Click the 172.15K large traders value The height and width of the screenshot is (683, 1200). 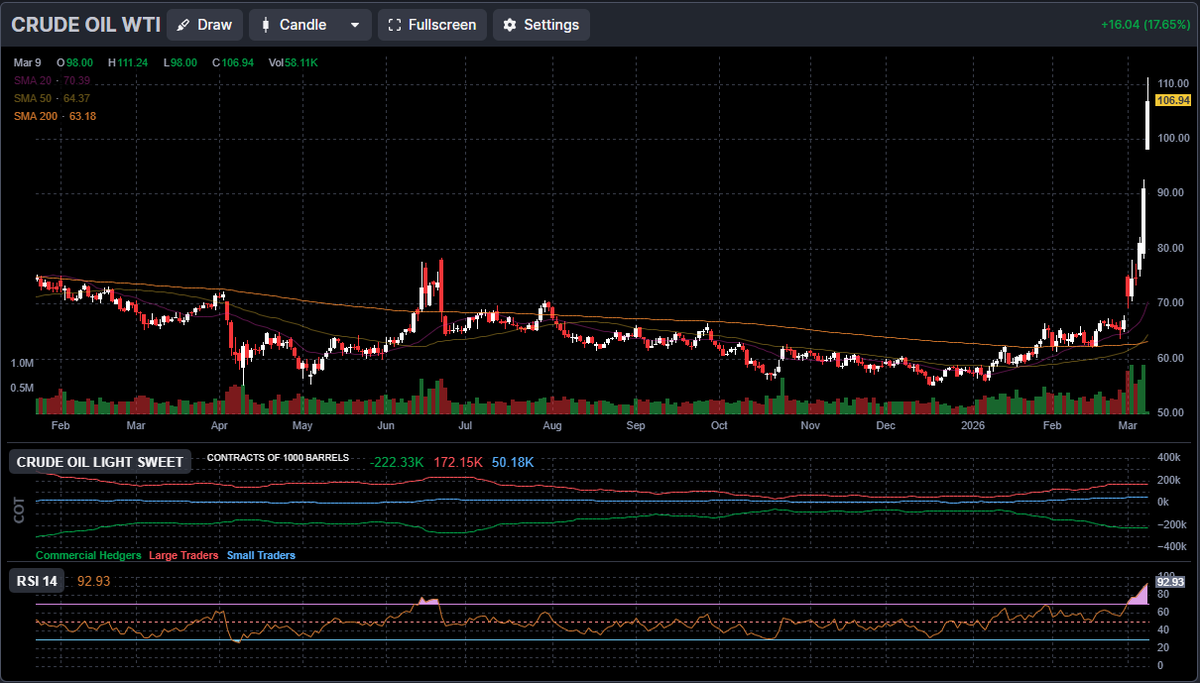pos(459,462)
